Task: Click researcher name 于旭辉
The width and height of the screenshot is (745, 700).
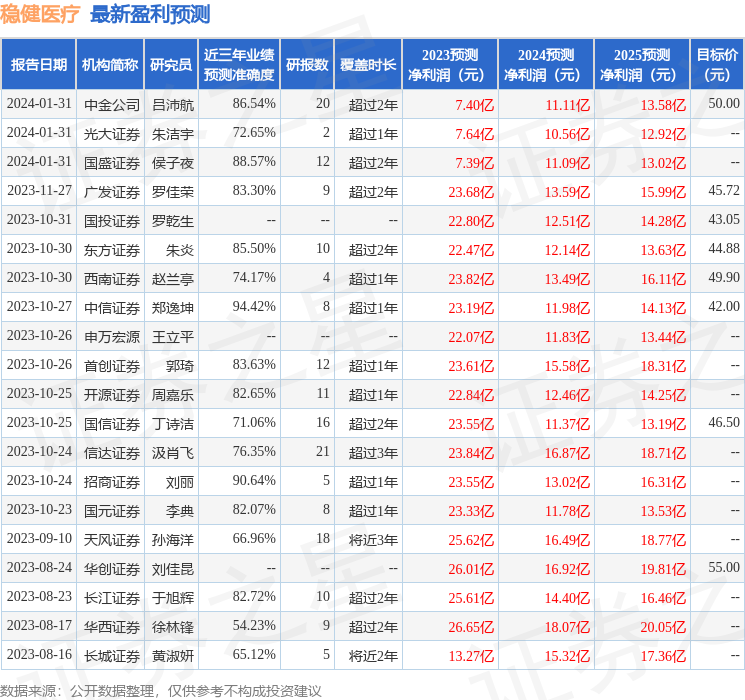Action: [x=173, y=597]
